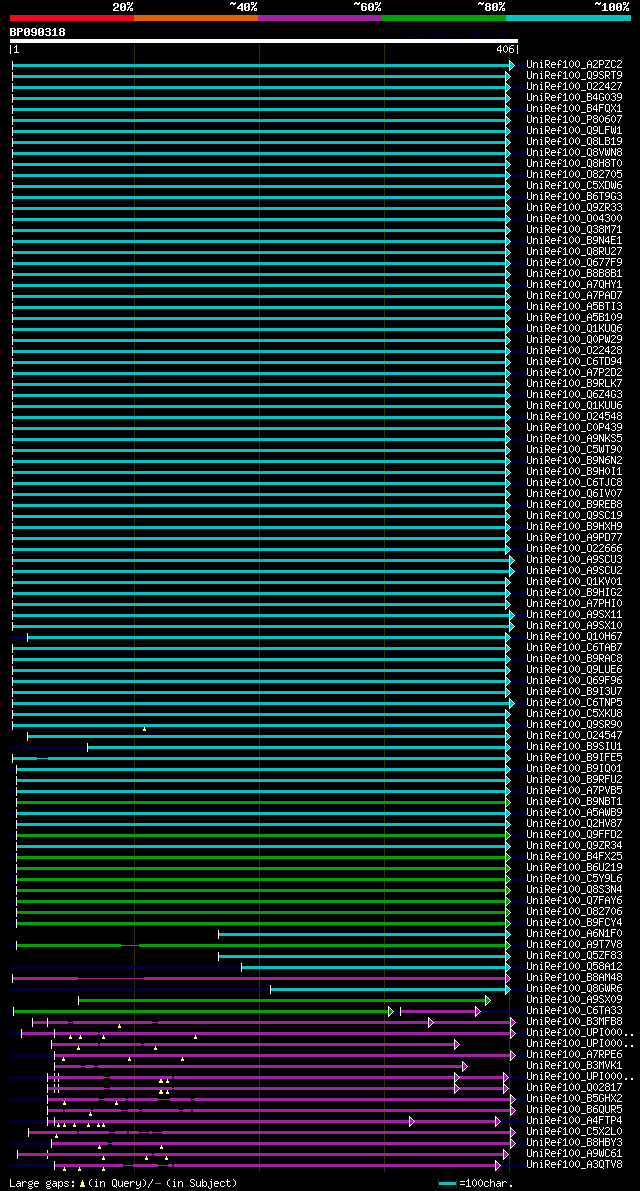Select the UniRef100_A7RPE6 label
This screenshot has height=1191, width=640.
[574, 1056]
